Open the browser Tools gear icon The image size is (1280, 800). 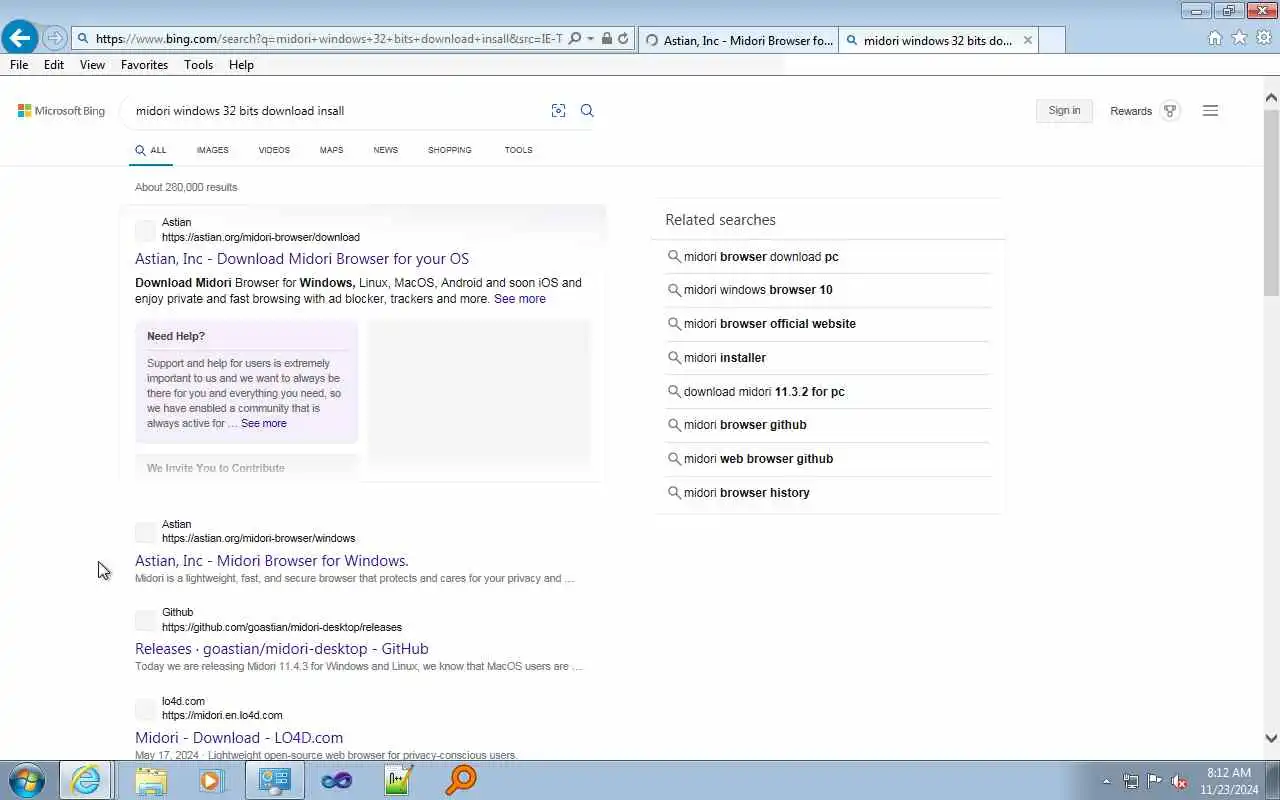tap(1264, 38)
